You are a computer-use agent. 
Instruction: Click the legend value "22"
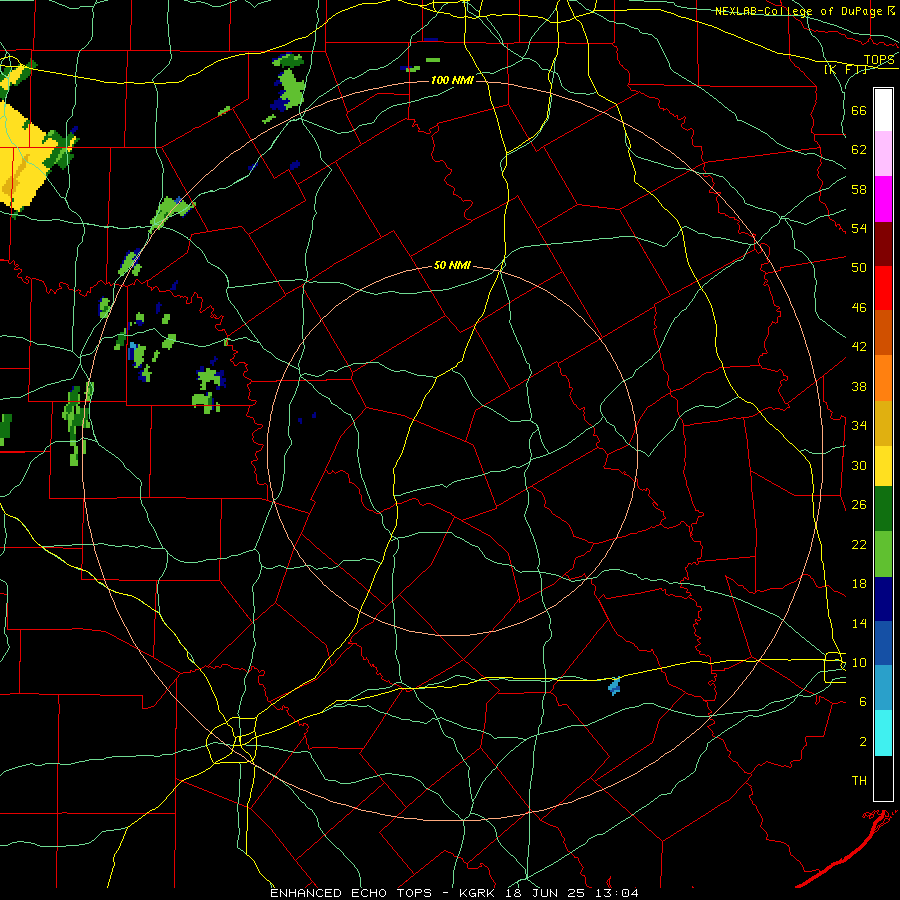859,544
